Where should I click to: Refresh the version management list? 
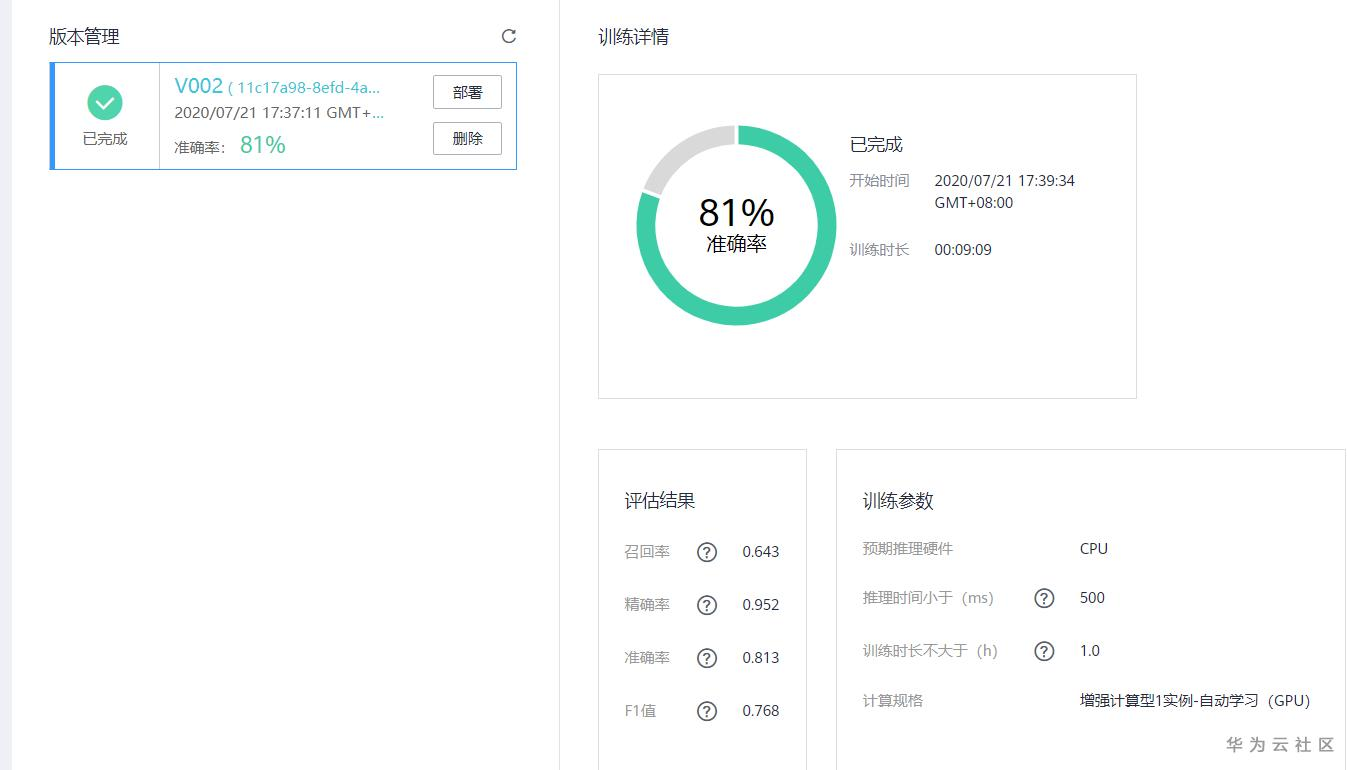(x=509, y=37)
